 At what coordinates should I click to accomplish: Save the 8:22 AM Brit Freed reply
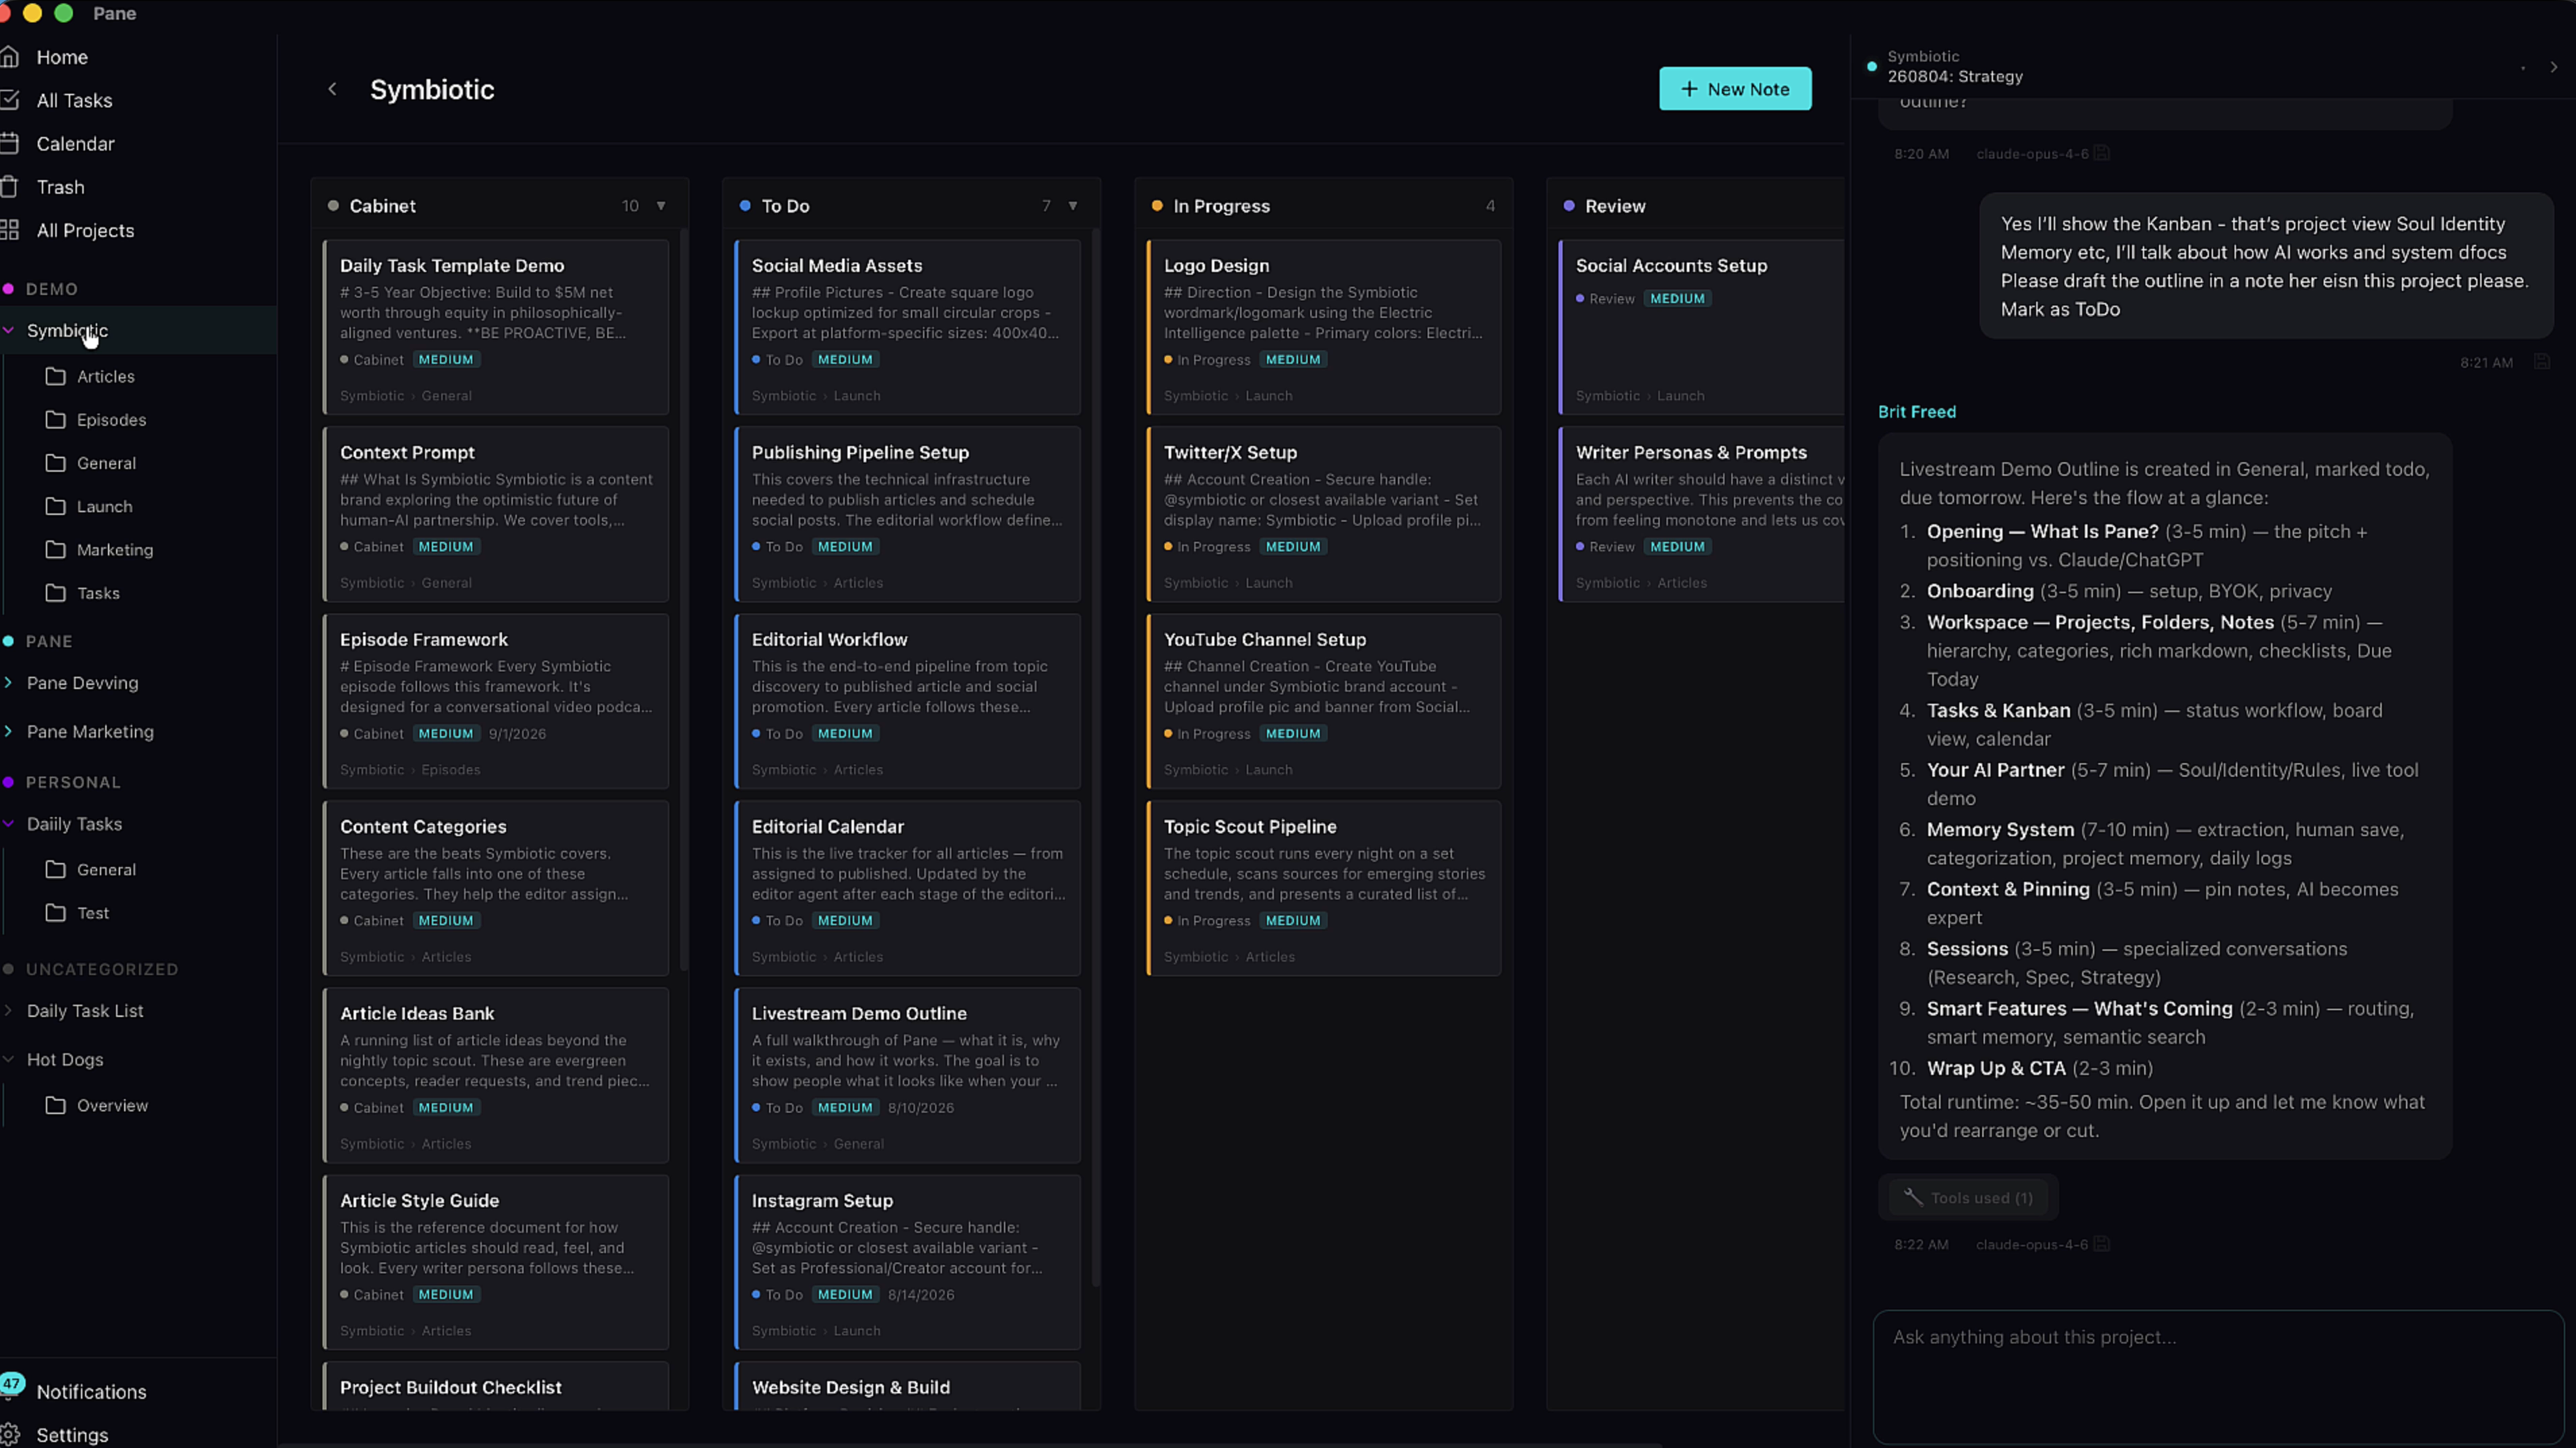(x=2102, y=1244)
